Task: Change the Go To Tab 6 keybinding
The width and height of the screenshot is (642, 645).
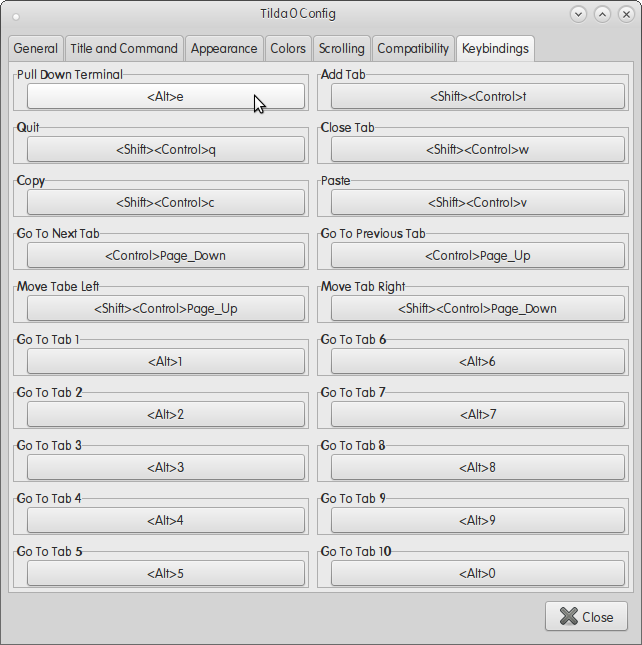Action: 478,362
